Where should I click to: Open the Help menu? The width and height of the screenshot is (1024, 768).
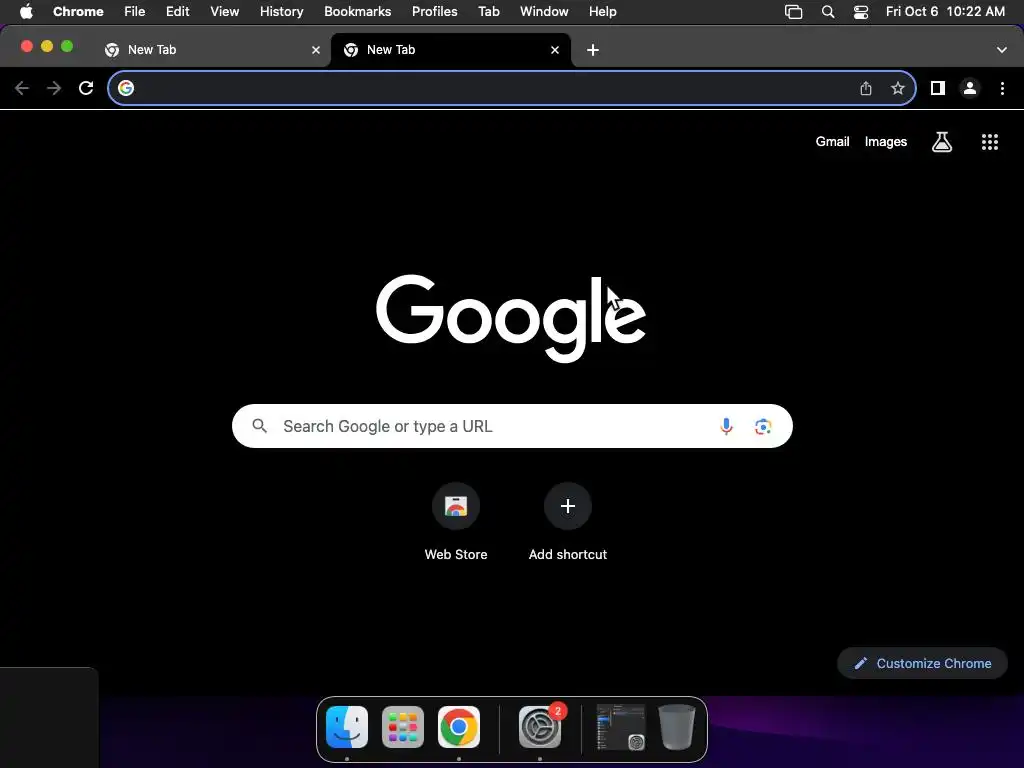point(603,12)
